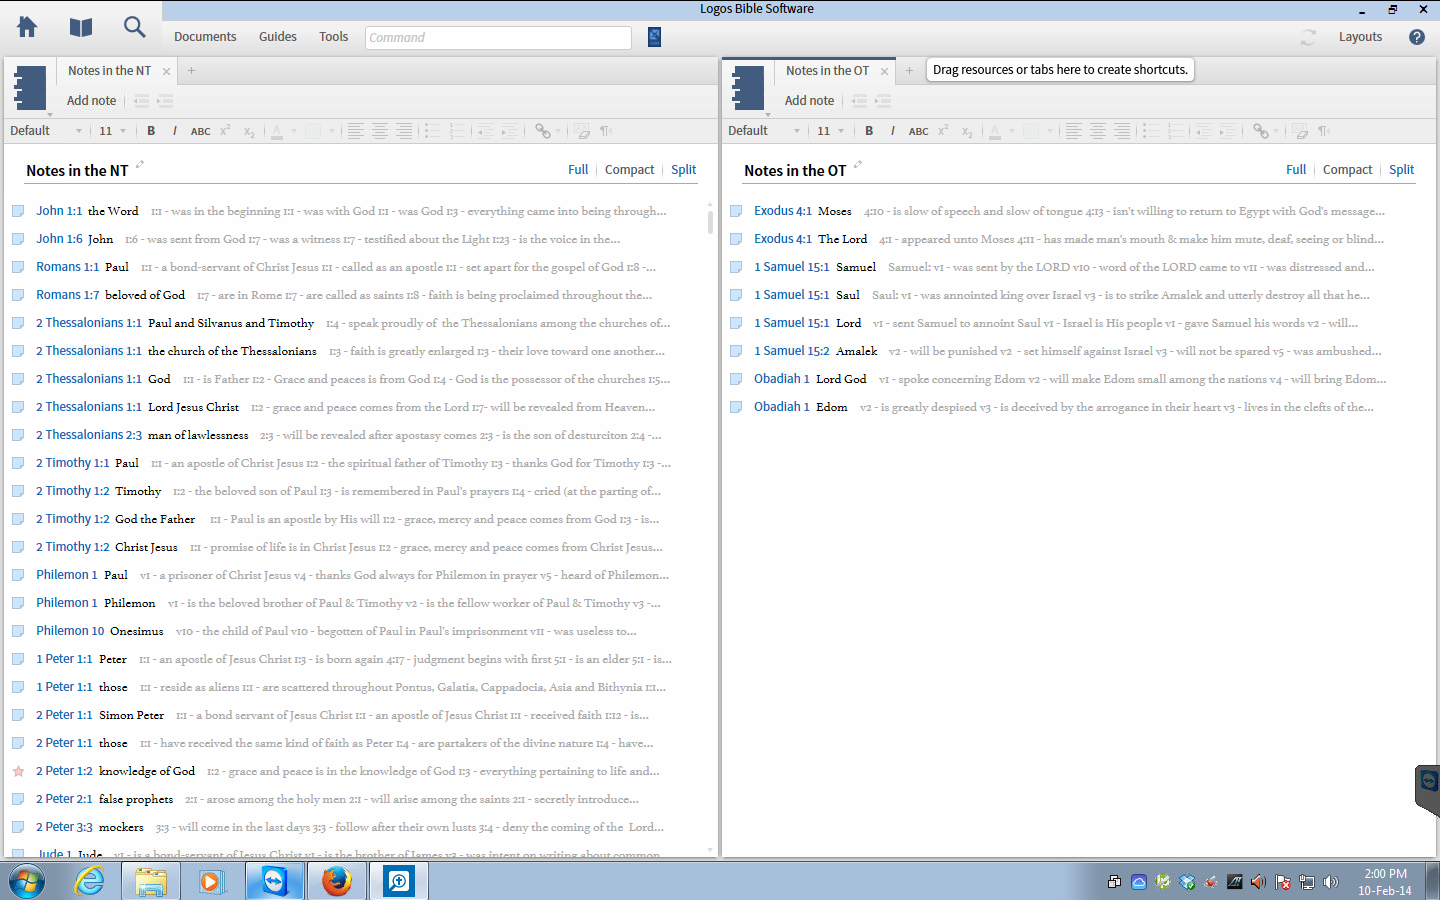Tick the checkbox for Exodus 4:1 Moses

[x=736, y=211]
